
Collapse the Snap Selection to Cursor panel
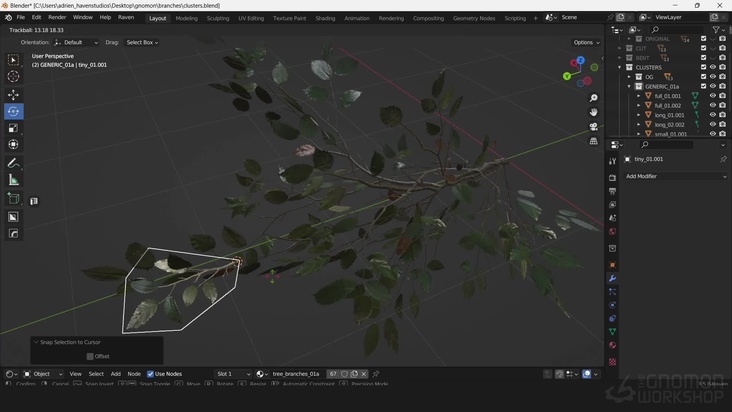[x=36, y=342]
